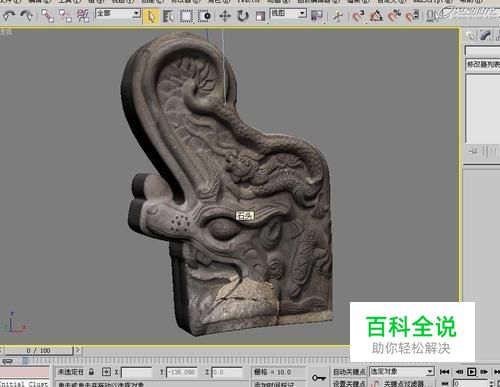This screenshot has height=387, width=500.
Task: Open the selection filter dropdown showing 全部
Action: 118,14
